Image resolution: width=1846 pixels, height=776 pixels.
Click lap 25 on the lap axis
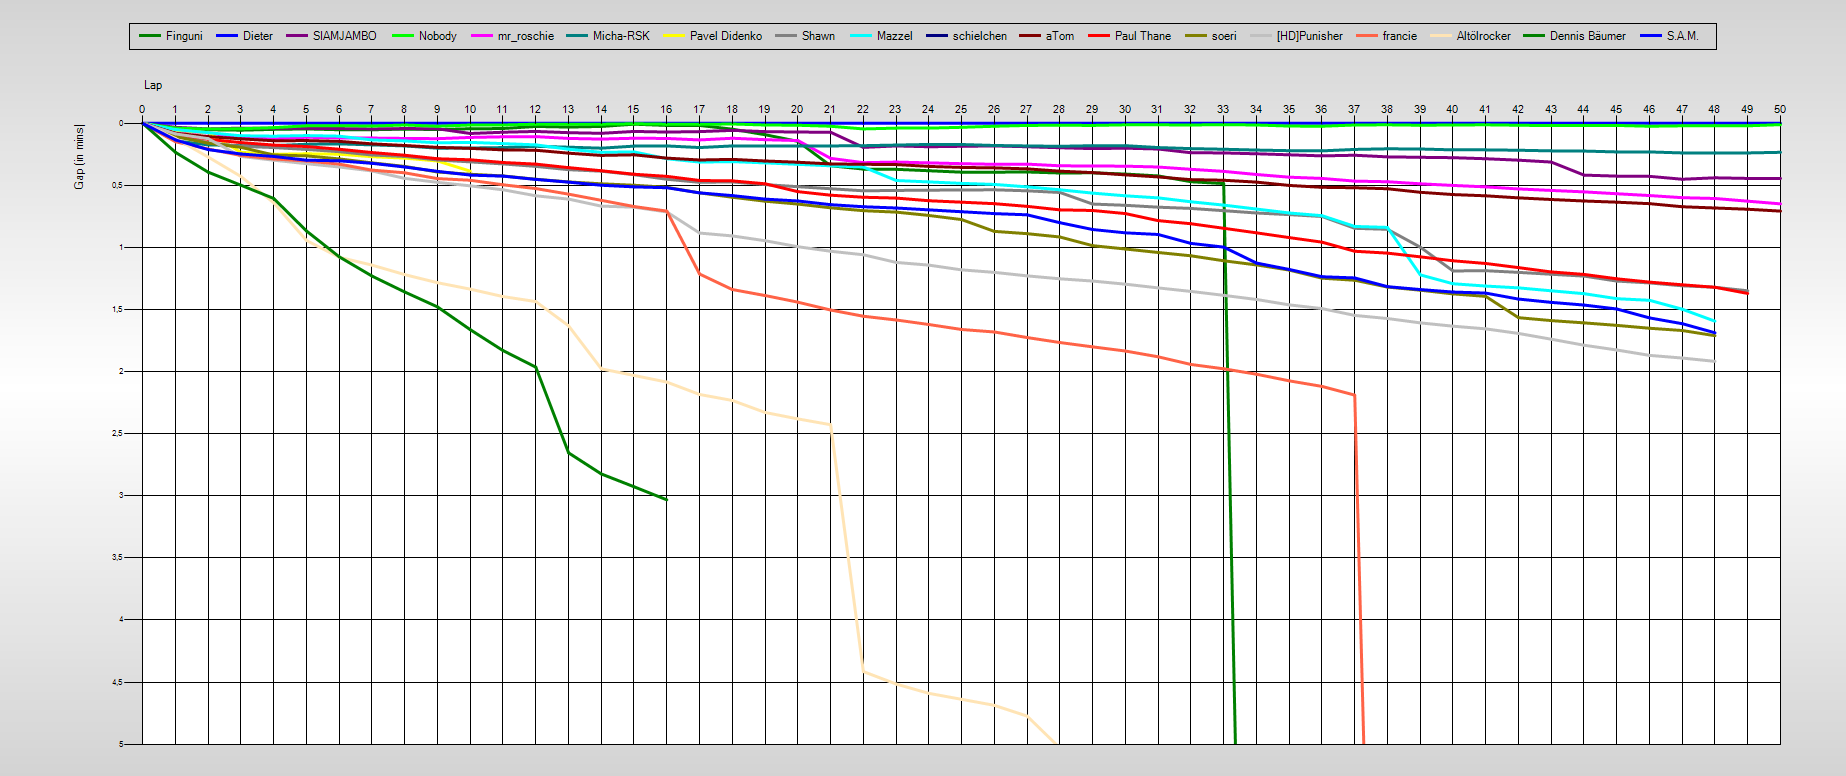click(960, 109)
